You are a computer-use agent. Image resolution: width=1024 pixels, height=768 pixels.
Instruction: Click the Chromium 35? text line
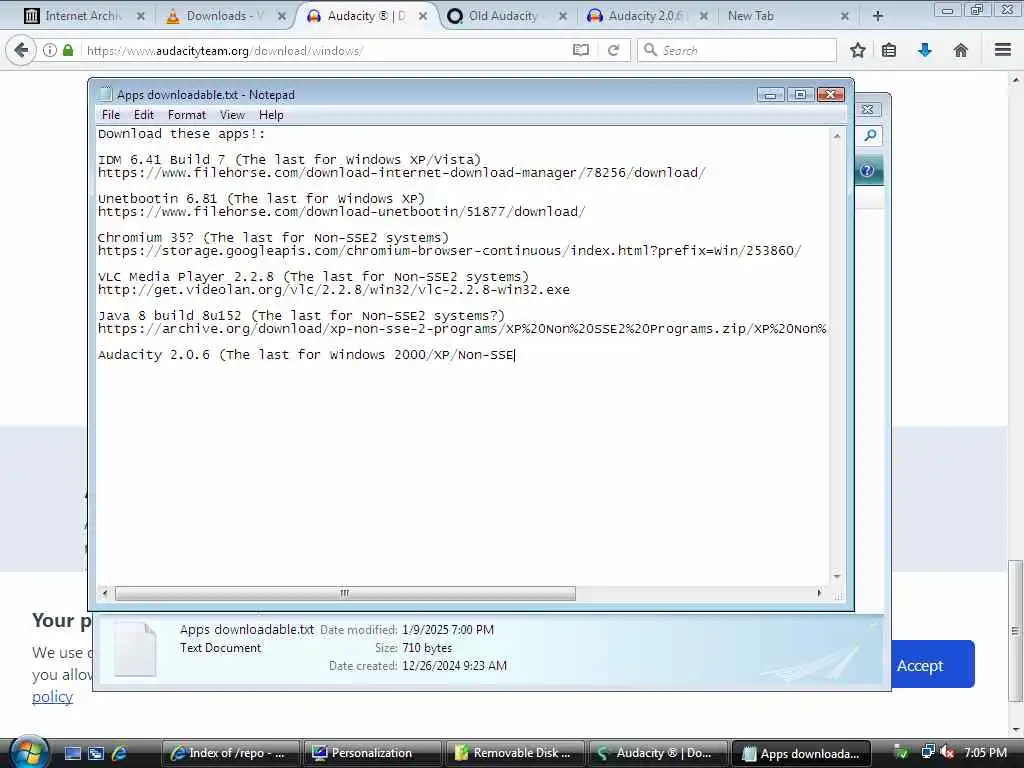[274, 238]
